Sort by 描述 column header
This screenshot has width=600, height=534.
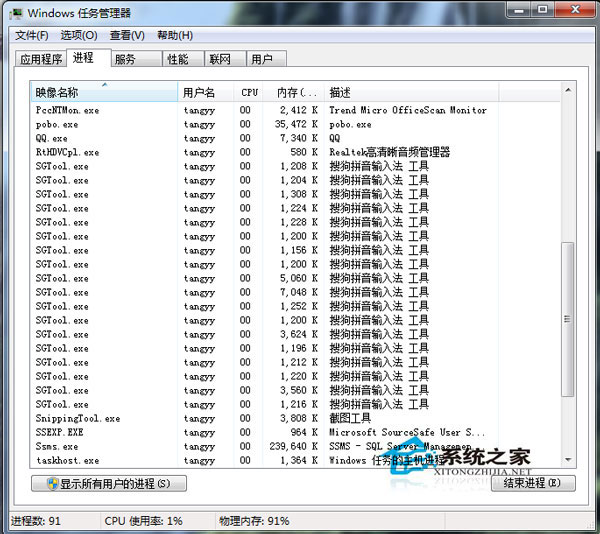point(412,92)
